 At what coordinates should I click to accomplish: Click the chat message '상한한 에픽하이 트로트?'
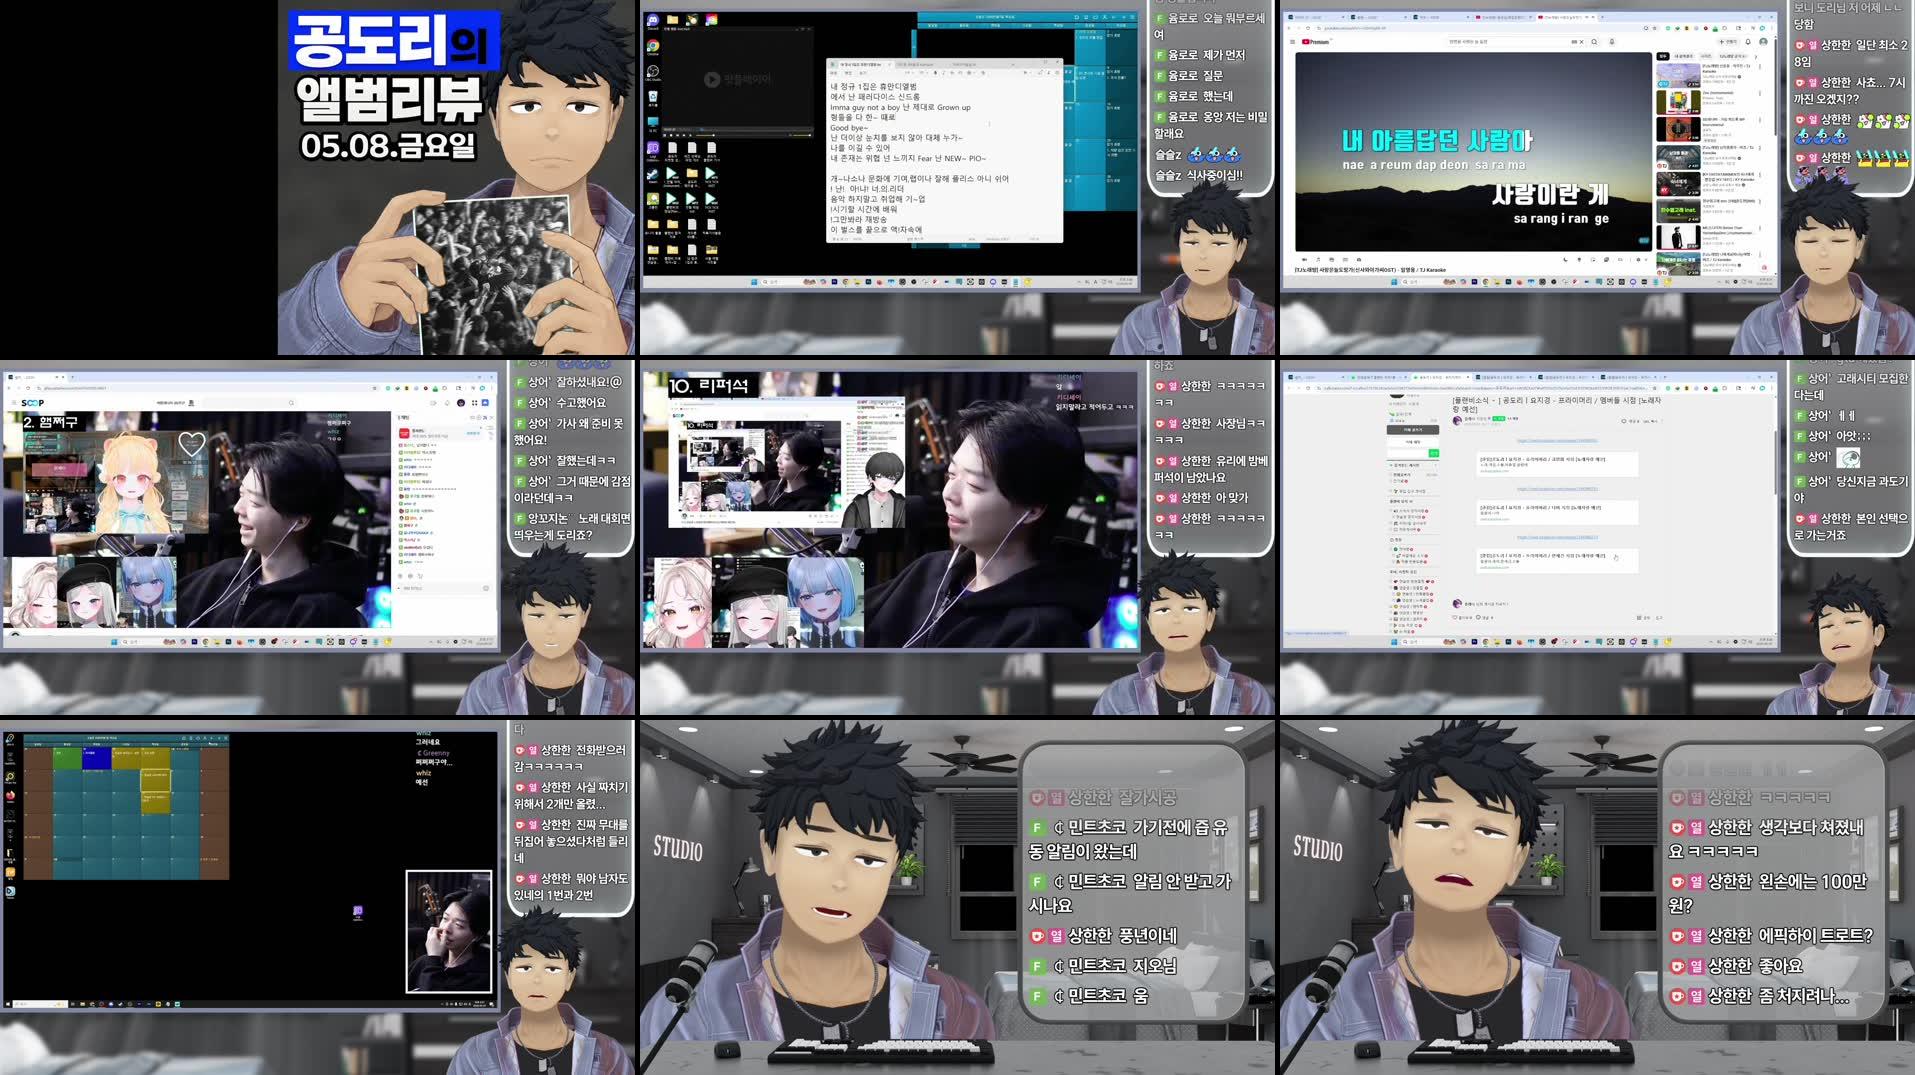1771,936
